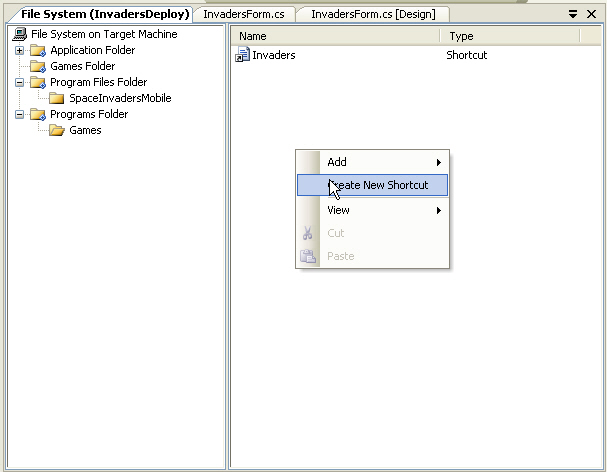
Task: Sort by the Type column header
Action: pyautogui.click(x=510, y=36)
